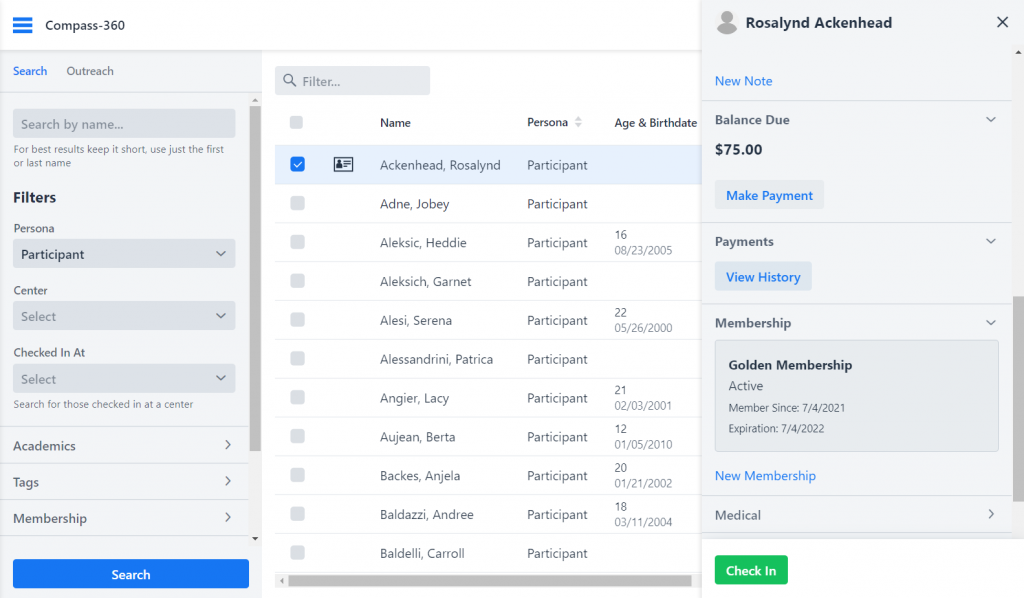Click the Rosalynd Ackenhead avatar icon

(x=726, y=23)
